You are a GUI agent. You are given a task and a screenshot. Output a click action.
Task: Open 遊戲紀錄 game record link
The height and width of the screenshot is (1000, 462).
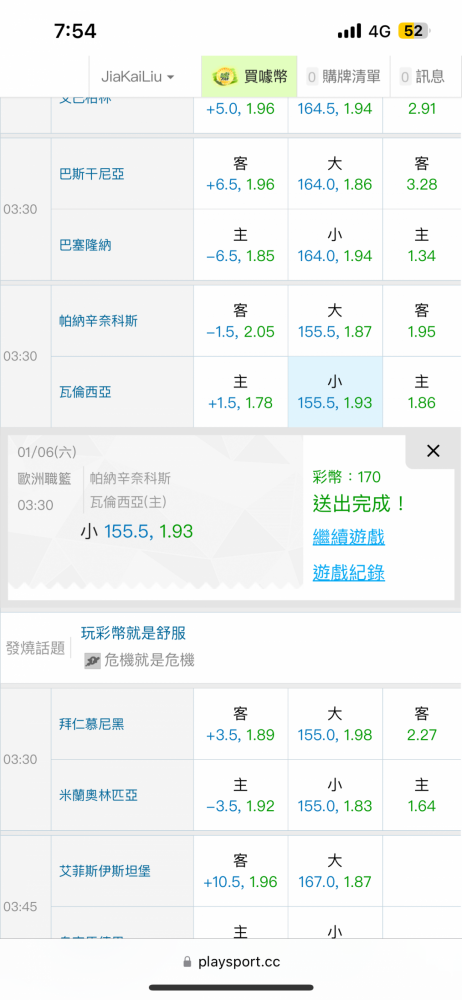(348, 573)
